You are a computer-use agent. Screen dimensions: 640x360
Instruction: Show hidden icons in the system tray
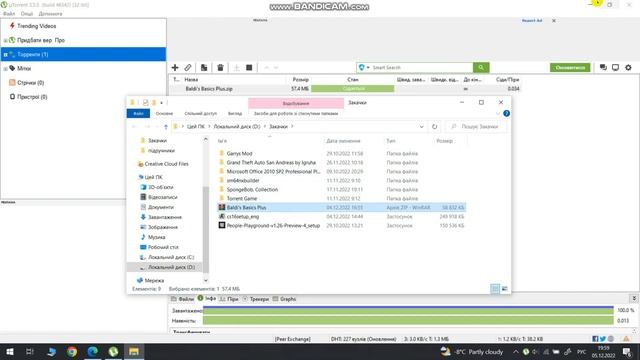point(516,351)
